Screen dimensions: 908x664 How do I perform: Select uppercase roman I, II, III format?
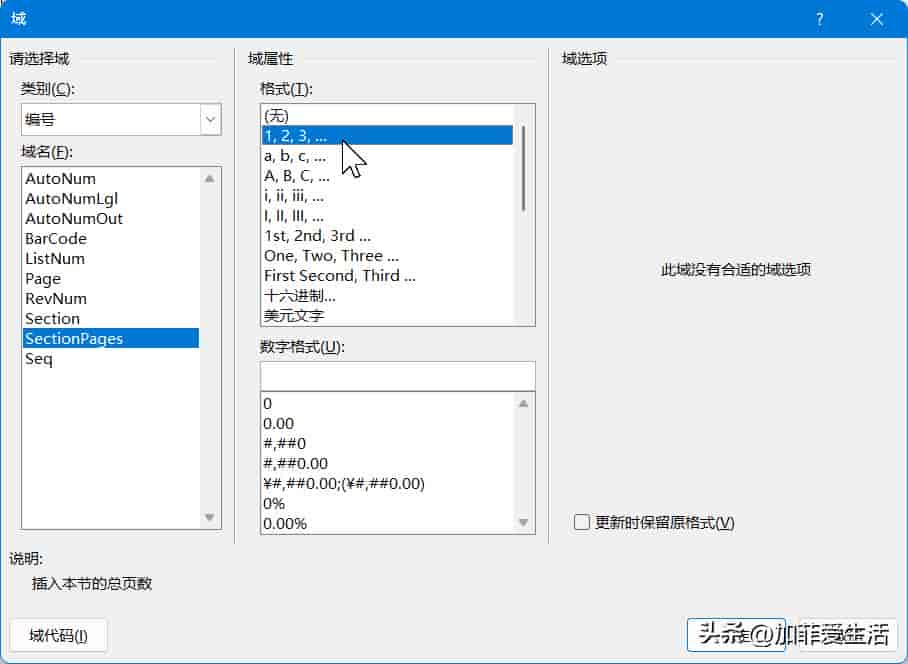(x=387, y=215)
